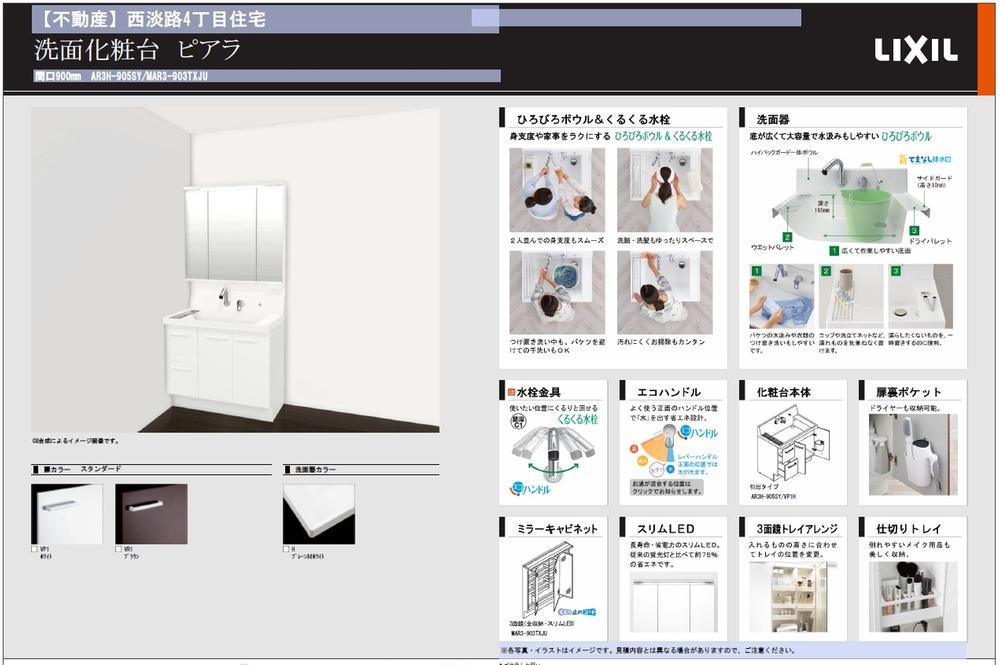
Task: Click the AR3H-905SY/VP1H model text
Action: (773, 496)
